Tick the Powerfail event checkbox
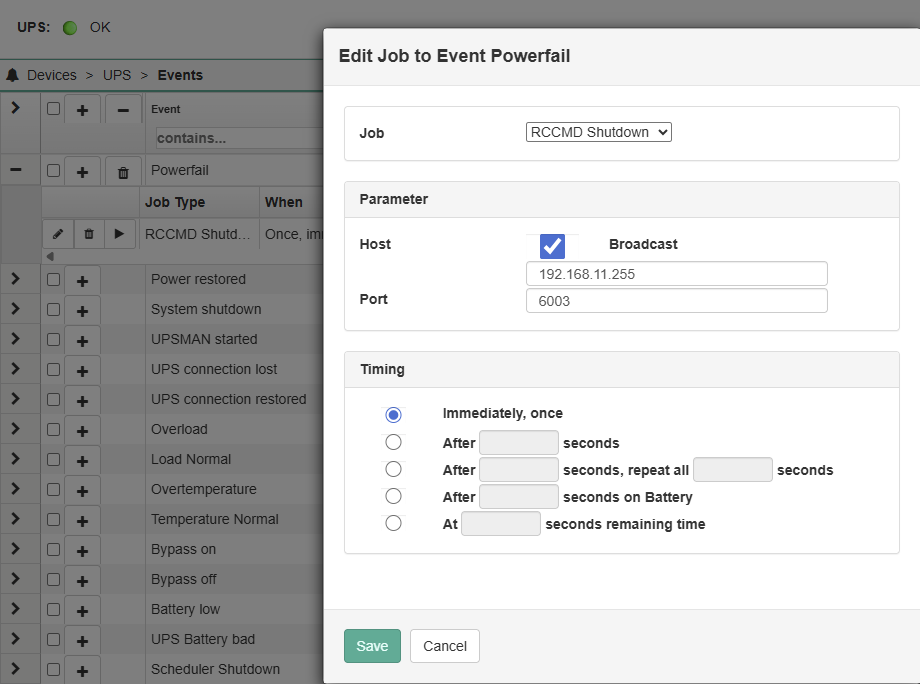920x684 pixels. pyautogui.click(x=53, y=170)
